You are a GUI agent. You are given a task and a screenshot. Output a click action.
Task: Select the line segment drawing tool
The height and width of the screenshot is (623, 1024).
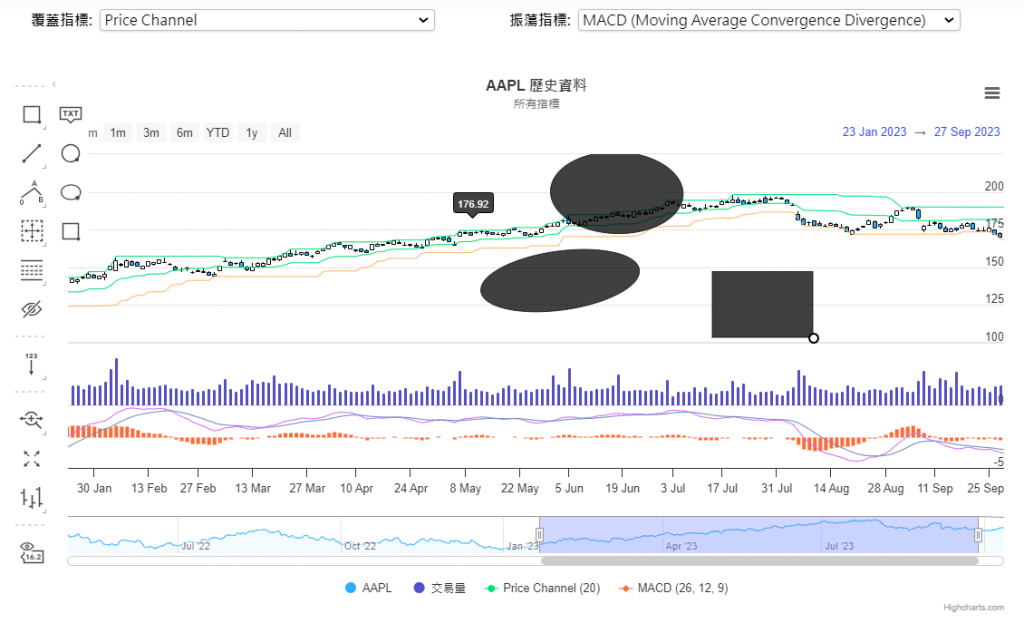pyautogui.click(x=31, y=153)
